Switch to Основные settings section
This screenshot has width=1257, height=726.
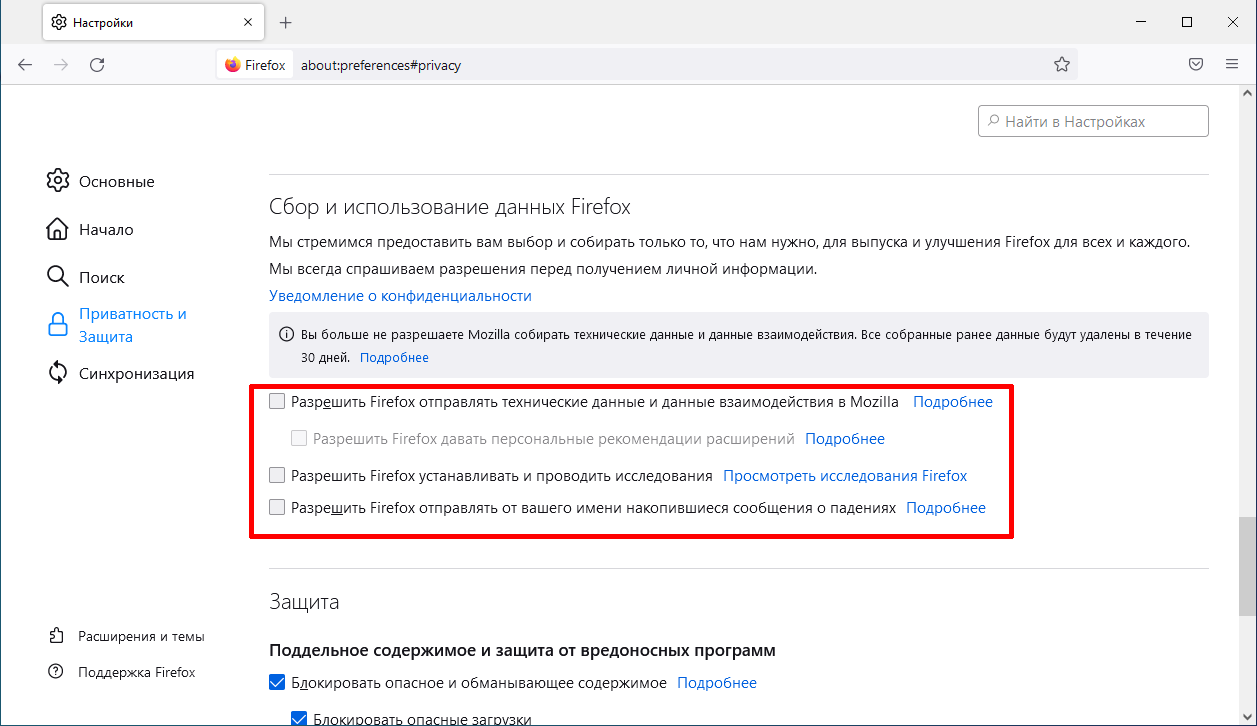point(116,182)
